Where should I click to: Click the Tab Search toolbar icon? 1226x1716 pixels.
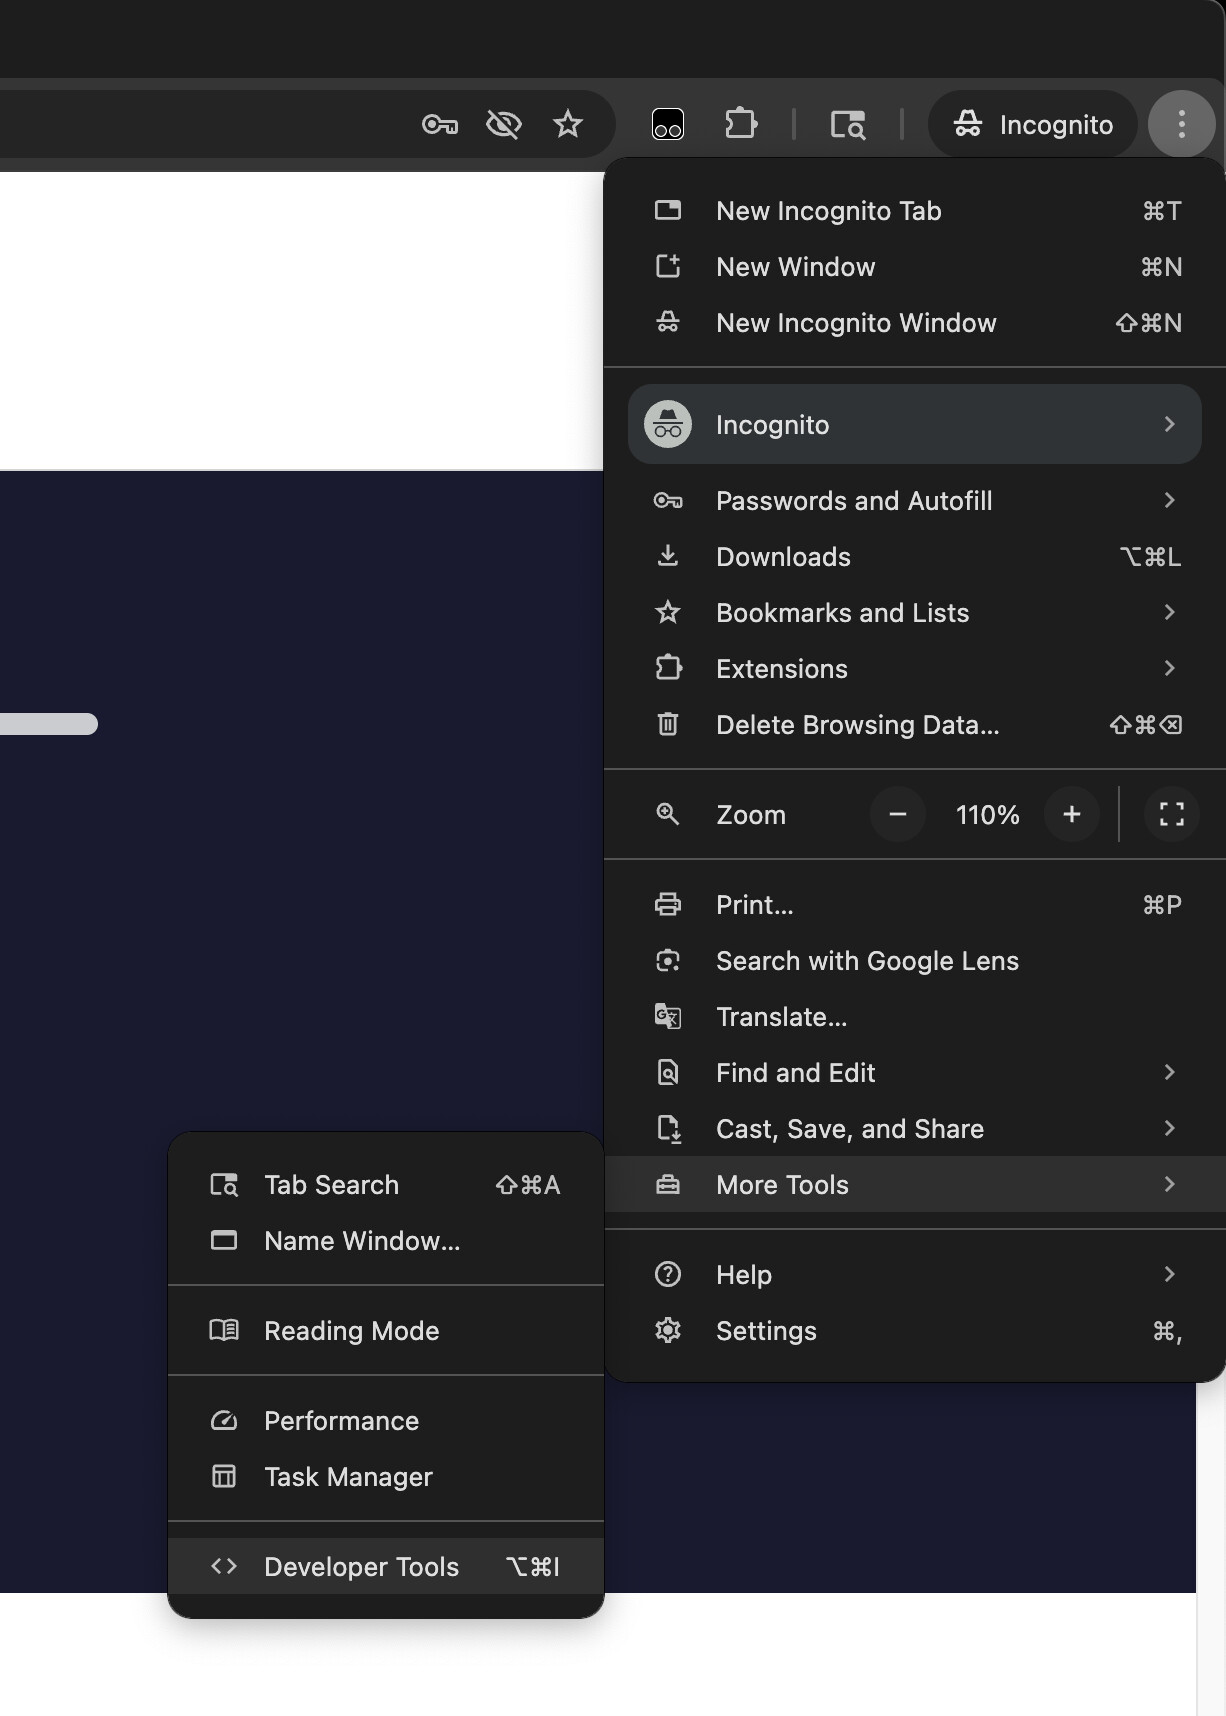848,124
